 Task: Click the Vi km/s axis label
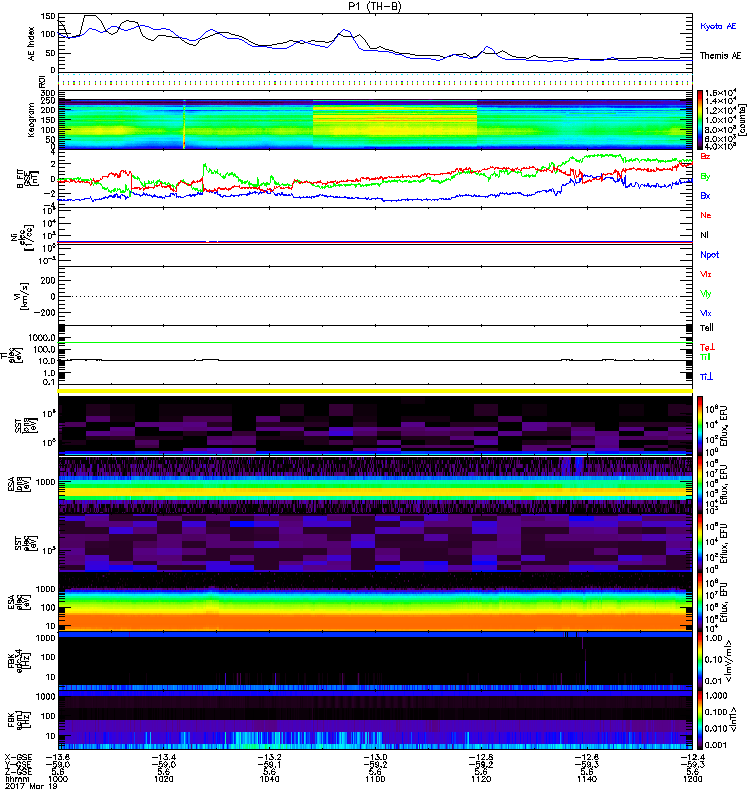pyautogui.click(x=22, y=296)
